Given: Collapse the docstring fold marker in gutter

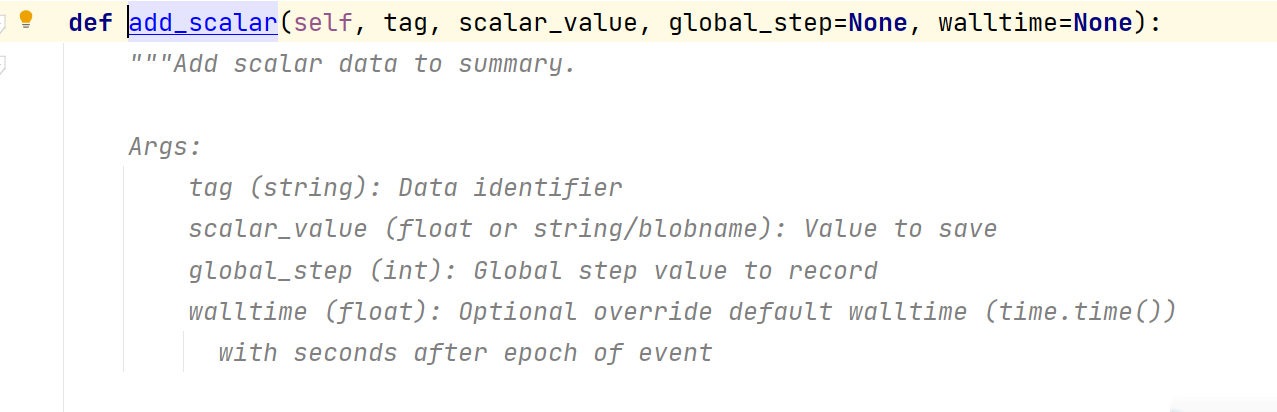Looking at the screenshot, I should (3, 66).
